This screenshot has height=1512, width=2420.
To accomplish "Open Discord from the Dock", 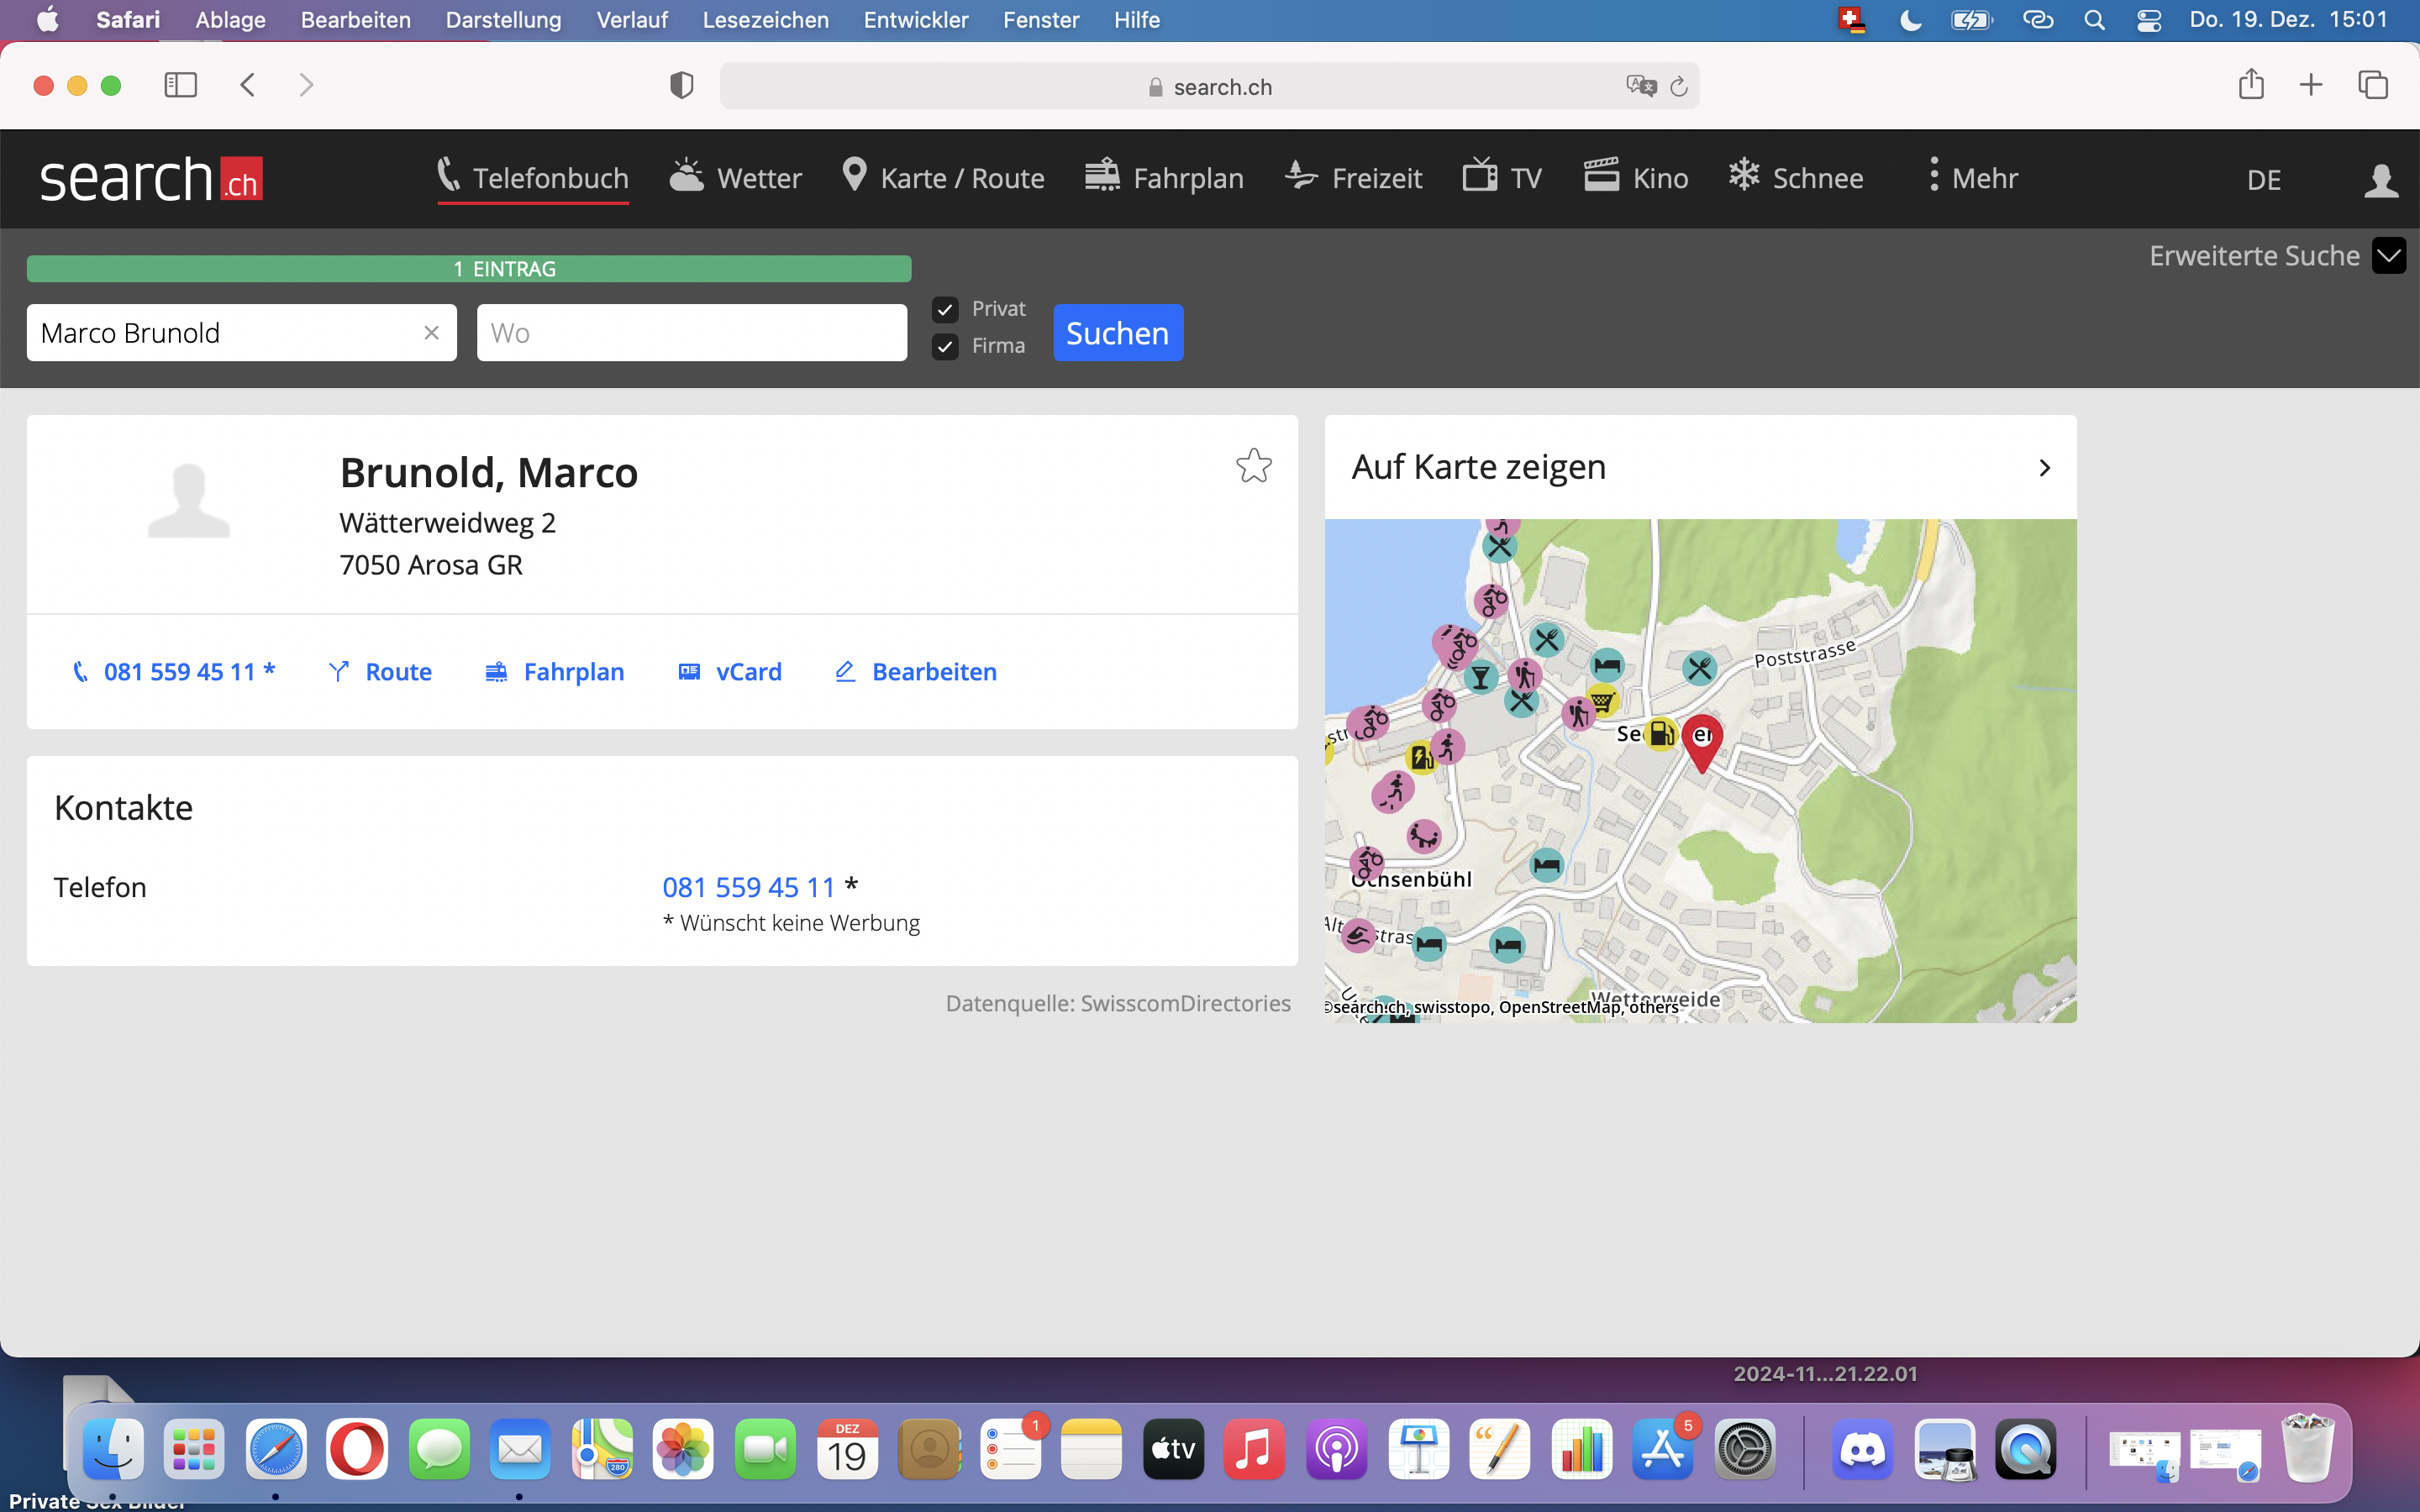I will point(1863,1449).
